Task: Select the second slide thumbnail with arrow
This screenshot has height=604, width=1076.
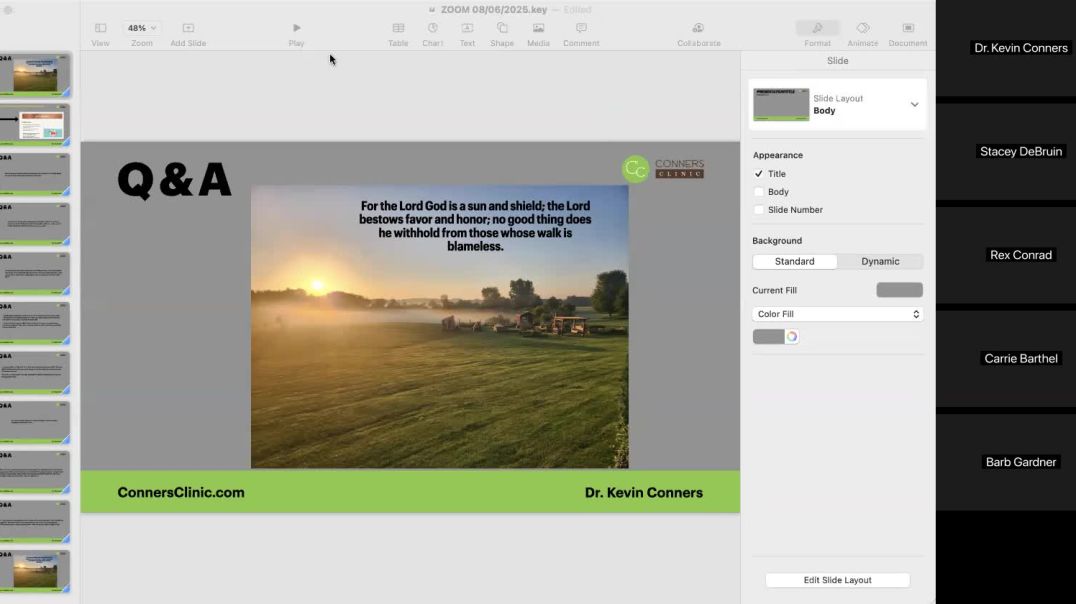Action: 34,125
